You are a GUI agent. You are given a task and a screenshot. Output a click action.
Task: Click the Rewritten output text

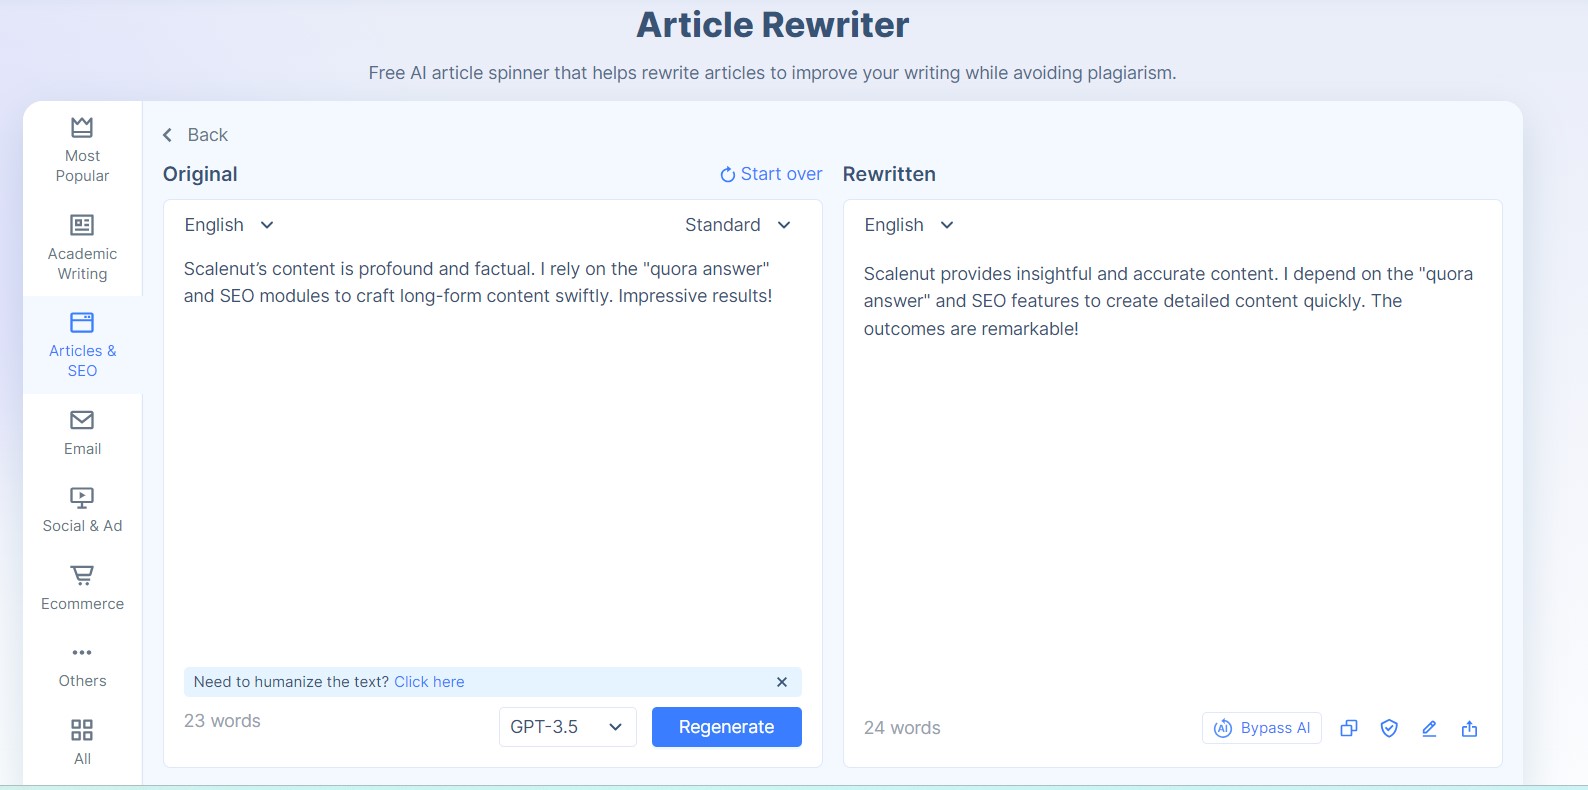click(x=1168, y=301)
